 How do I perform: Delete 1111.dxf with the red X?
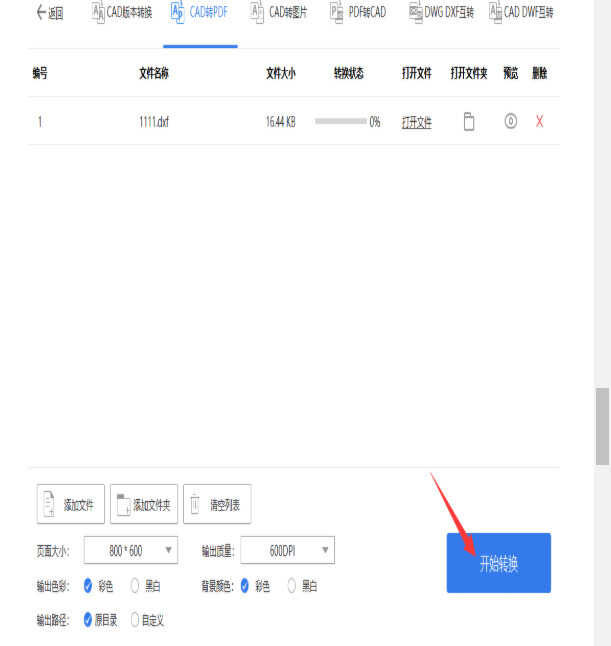539,121
